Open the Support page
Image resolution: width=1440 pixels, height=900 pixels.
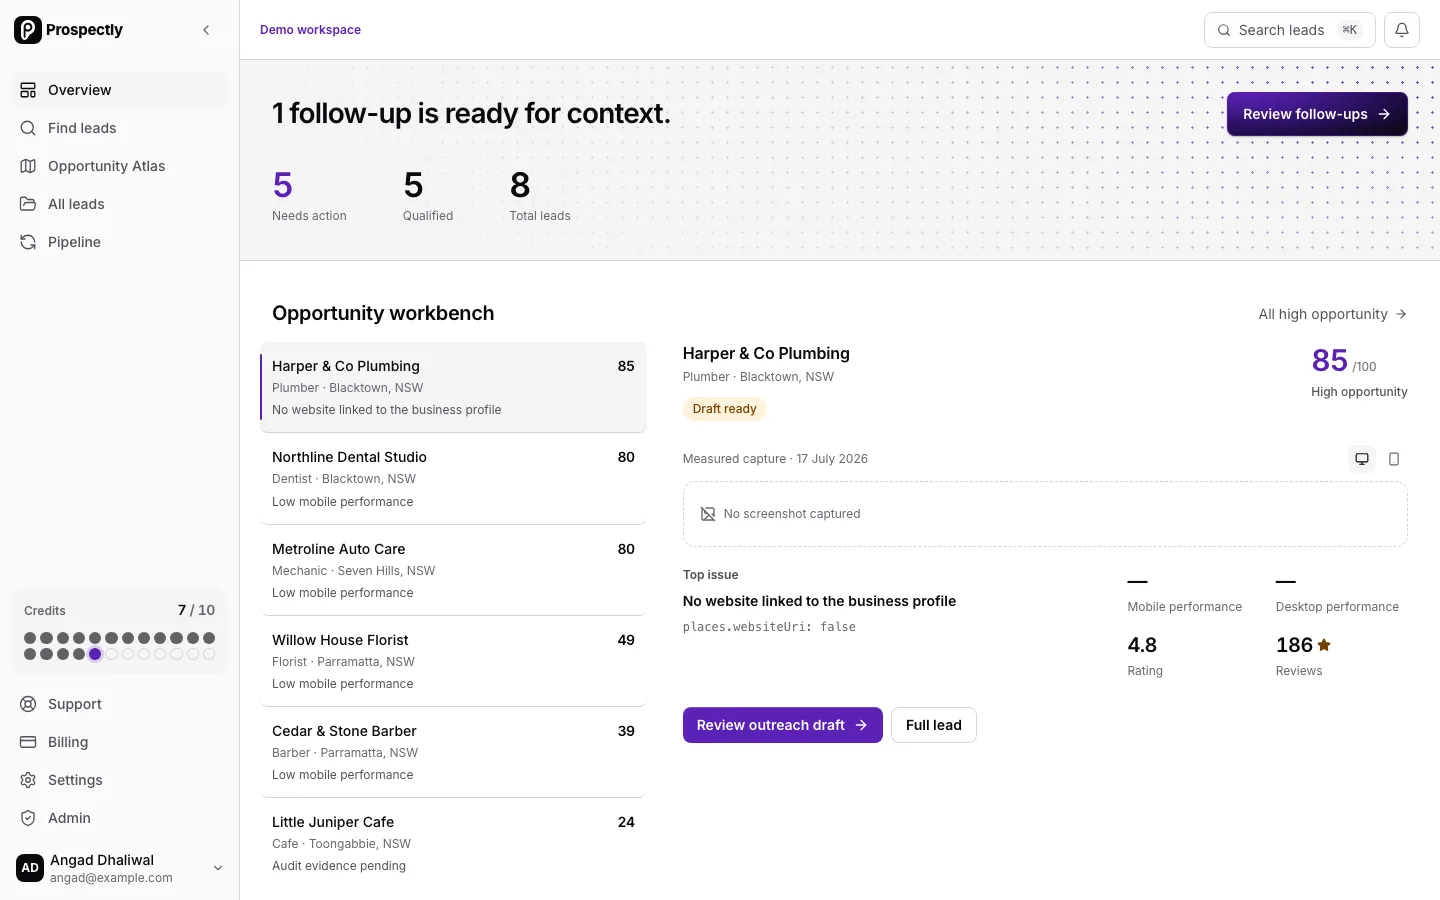[x=119, y=704]
